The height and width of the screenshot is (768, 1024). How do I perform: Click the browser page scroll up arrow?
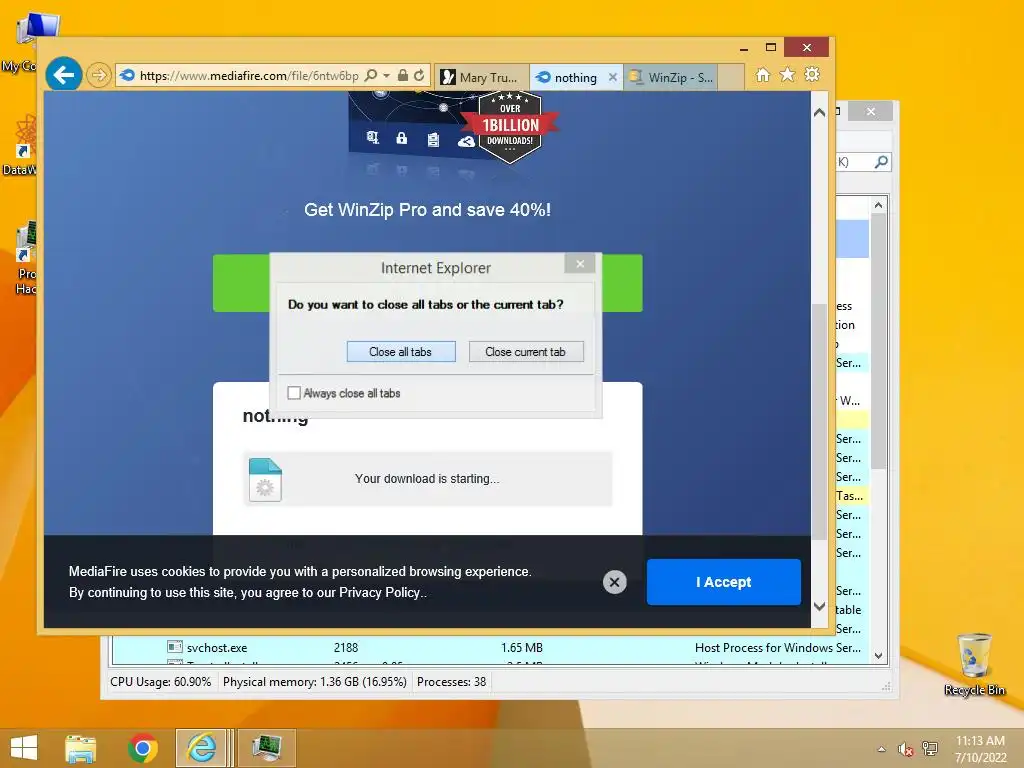pyautogui.click(x=820, y=112)
